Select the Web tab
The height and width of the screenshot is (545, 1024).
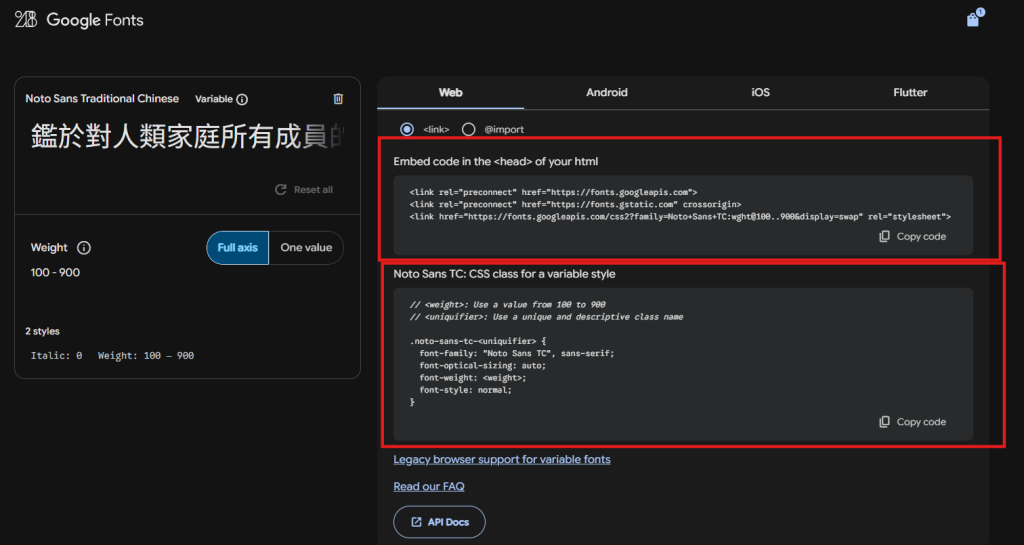tap(450, 93)
